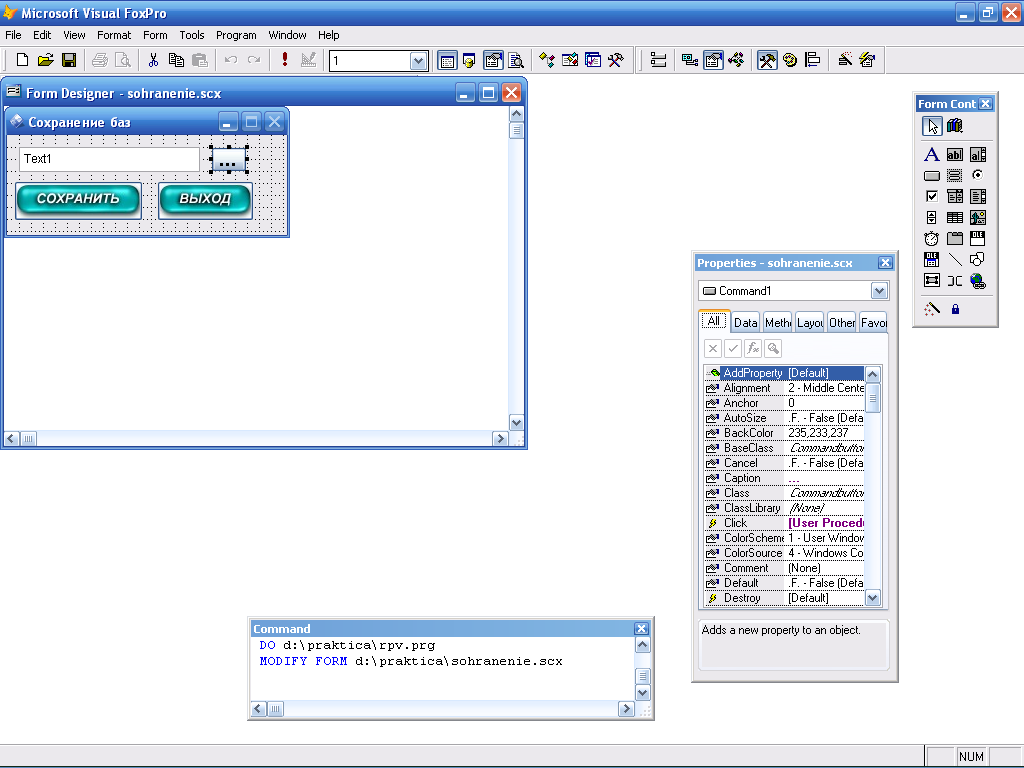This screenshot has width=1024, height=768.
Task: Select the BackColor property row
Action: point(784,433)
